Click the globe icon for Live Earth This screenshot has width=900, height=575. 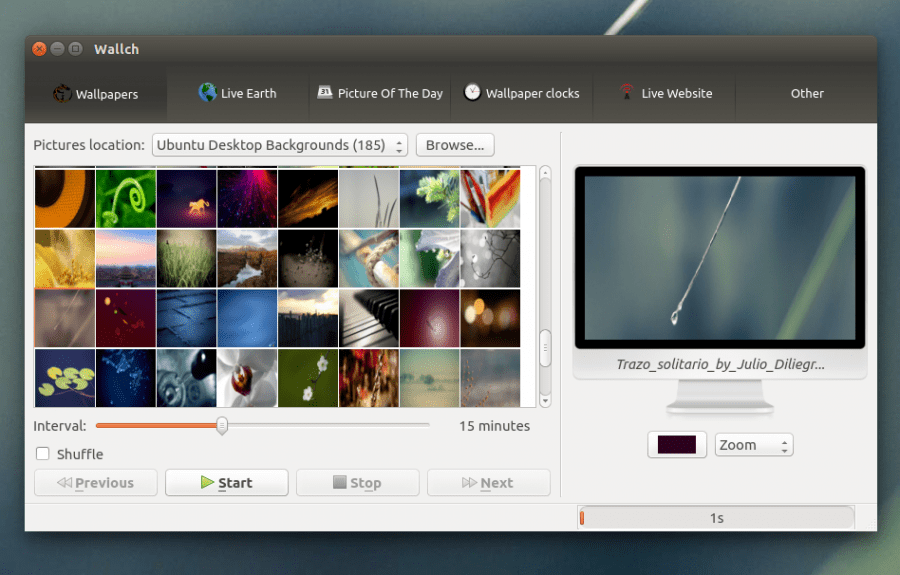coord(207,92)
